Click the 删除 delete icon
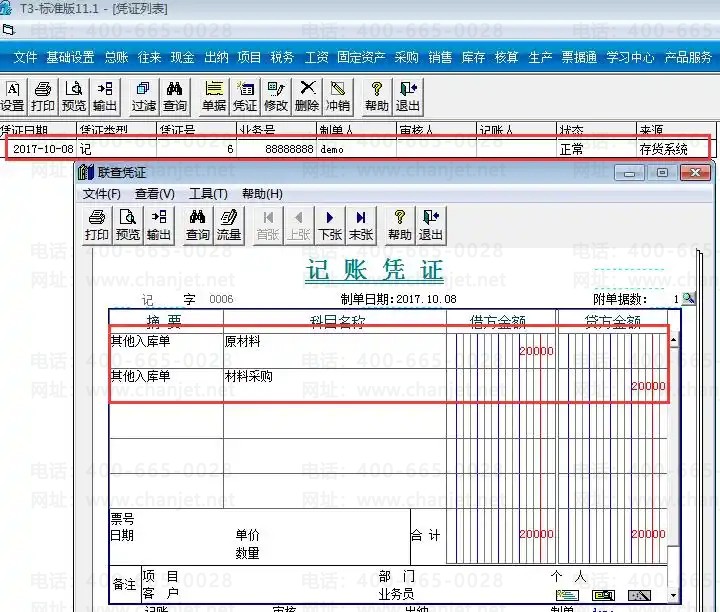The height and width of the screenshot is (612, 720). coord(307,97)
